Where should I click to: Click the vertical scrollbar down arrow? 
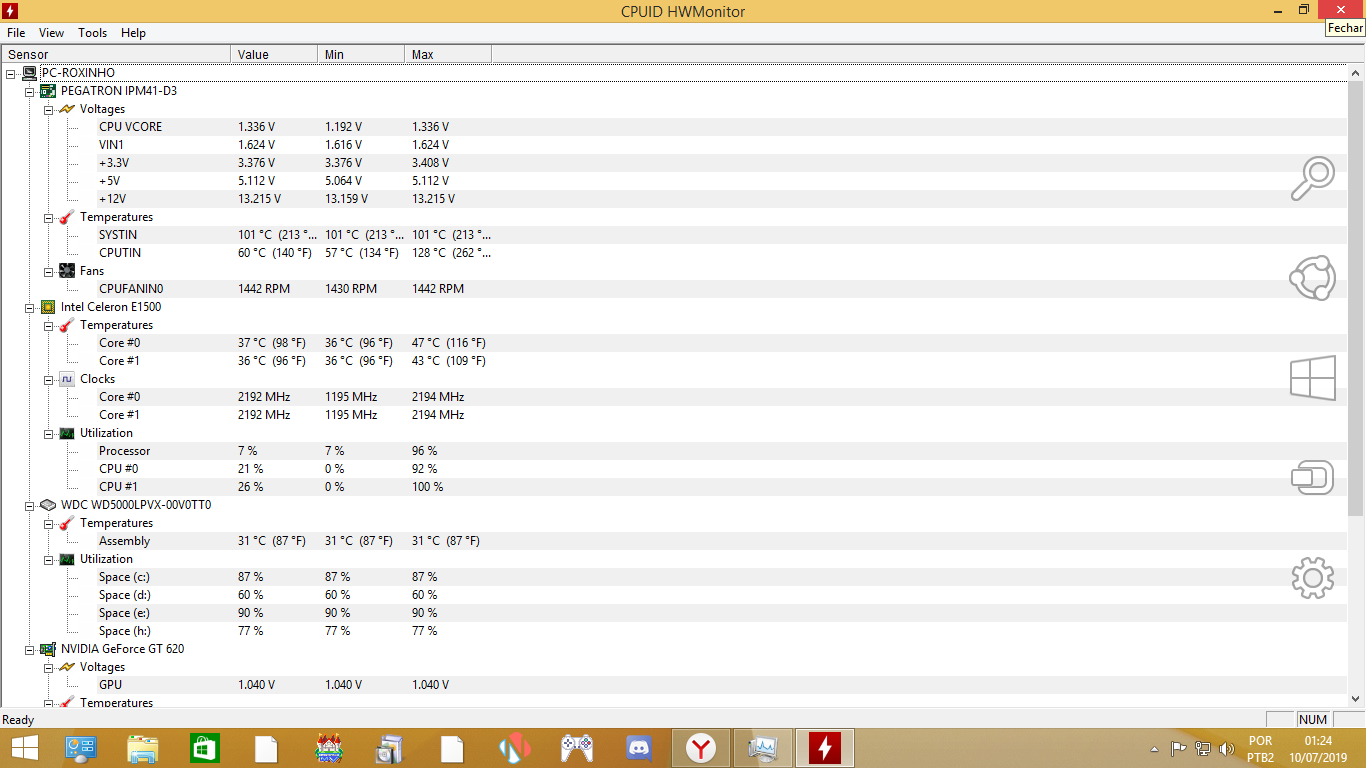click(x=1356, y=699)
